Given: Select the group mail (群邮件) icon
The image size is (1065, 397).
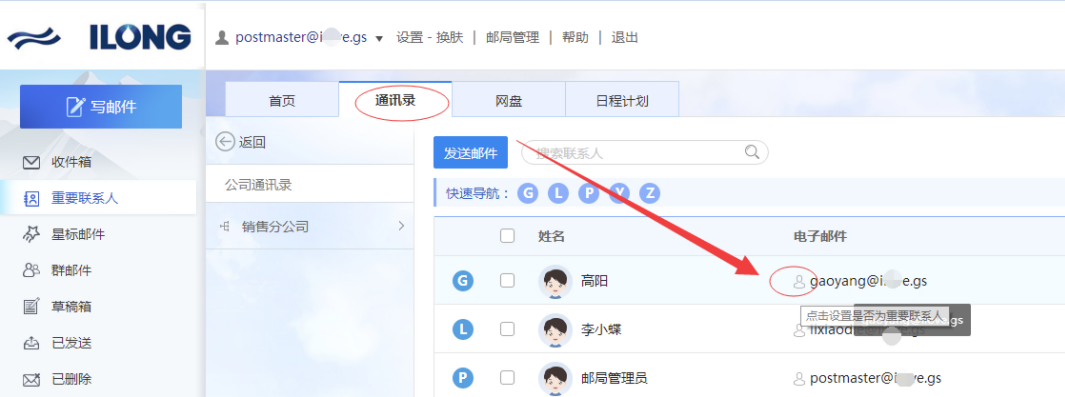Looking at the screenshot, I should click(31, 271).
